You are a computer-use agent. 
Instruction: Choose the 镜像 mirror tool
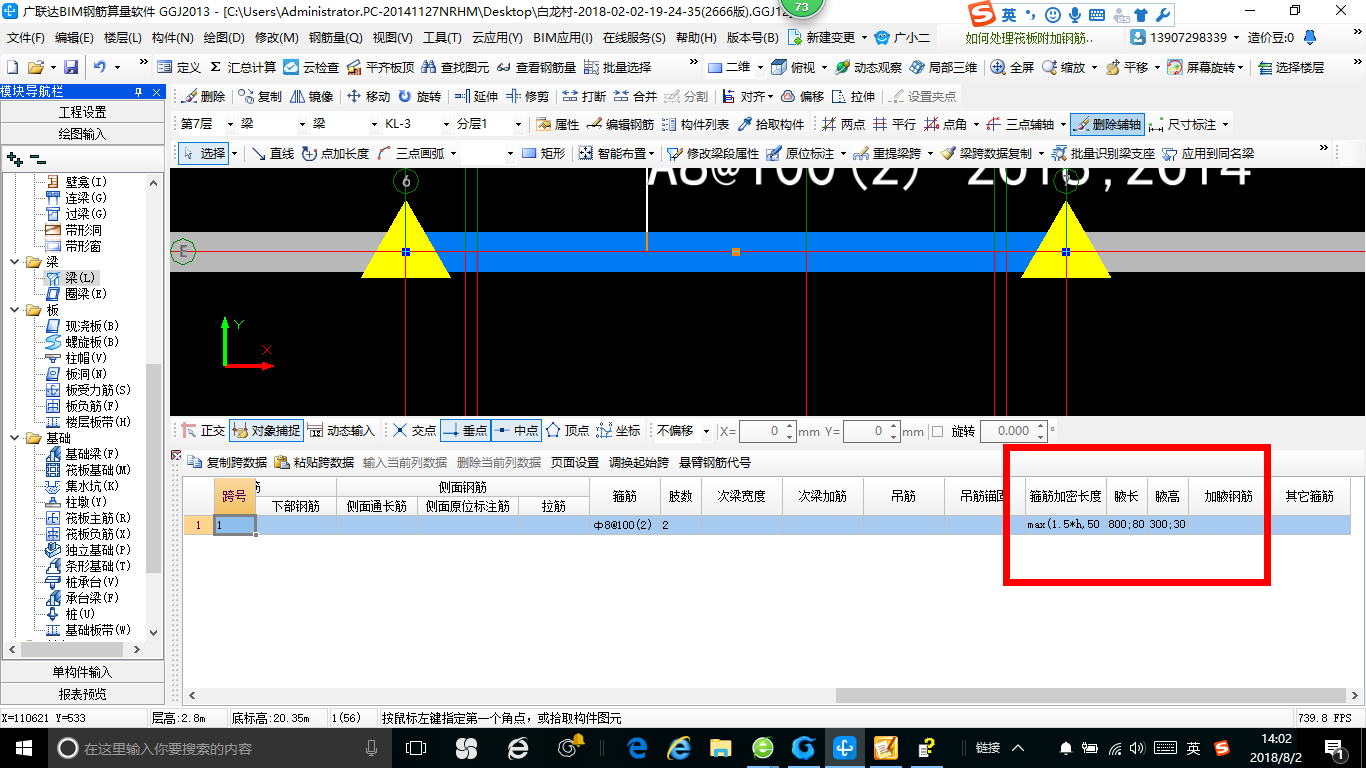pyautogui.click(x=312, y=97)
